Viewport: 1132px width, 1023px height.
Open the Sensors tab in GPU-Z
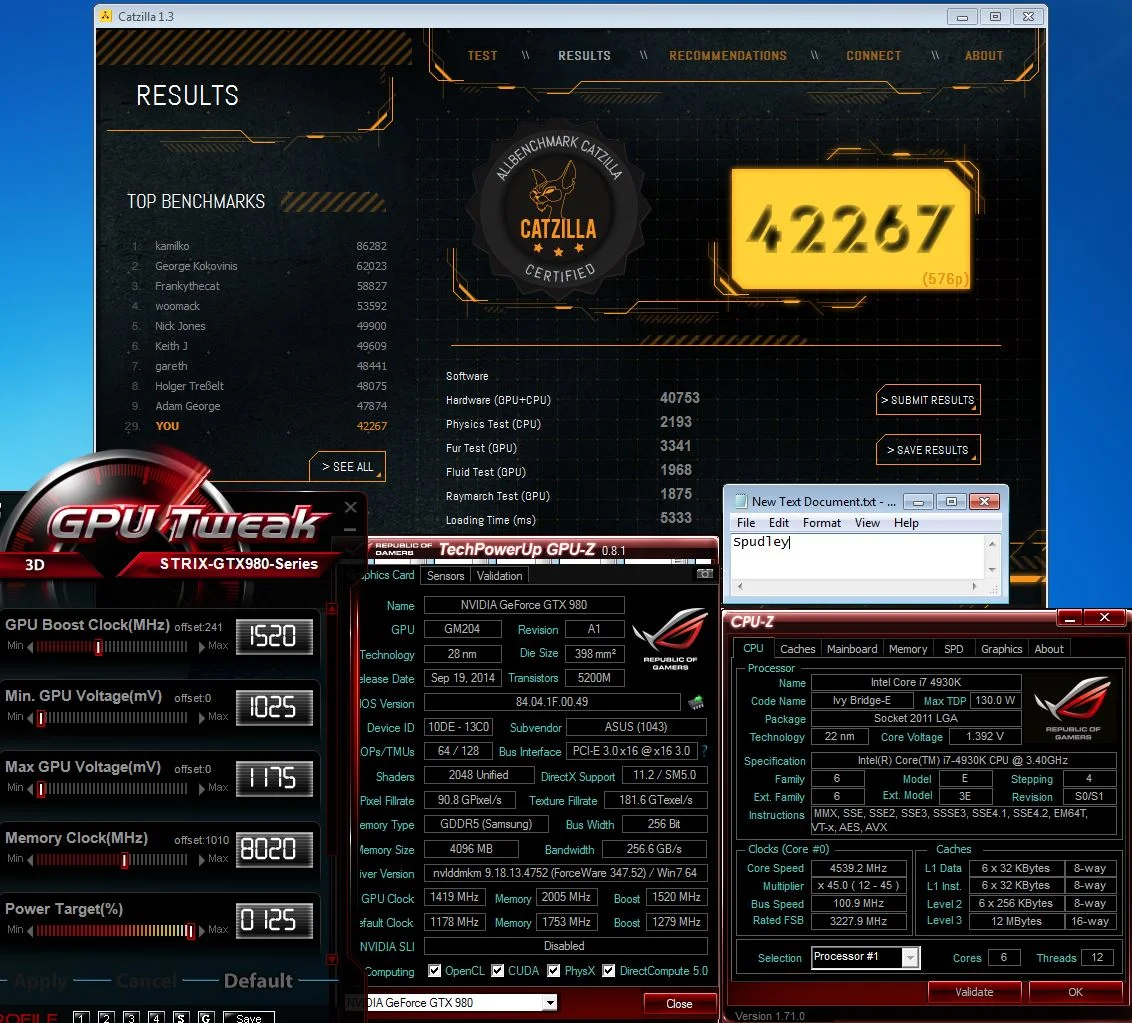tap(445, 575)
